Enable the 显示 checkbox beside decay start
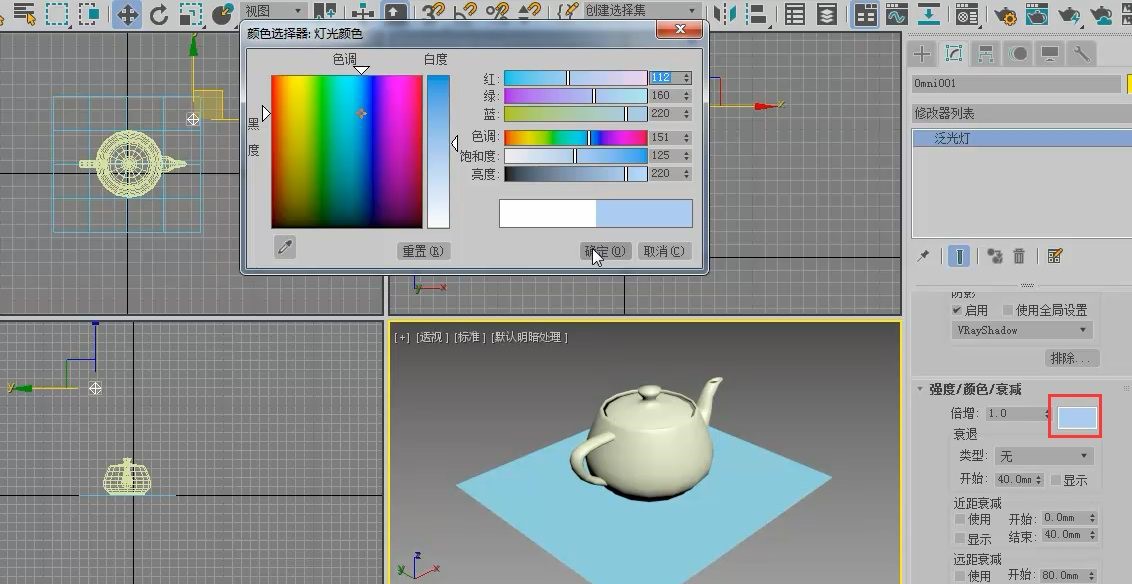Viewport: 1132px width, 584px height. 1055,479
